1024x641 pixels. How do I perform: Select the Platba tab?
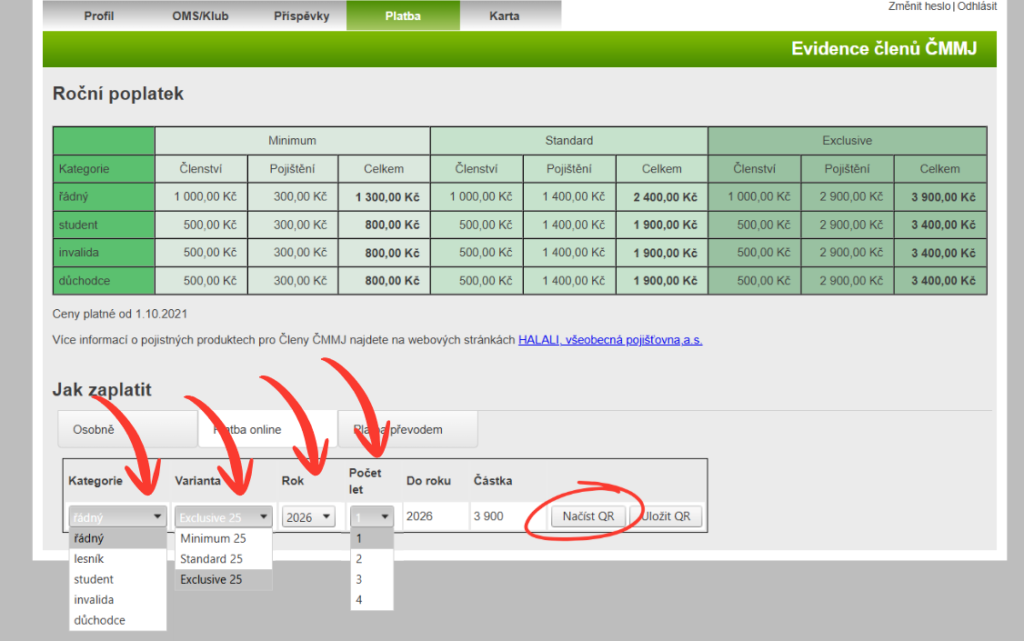point(403,16)
